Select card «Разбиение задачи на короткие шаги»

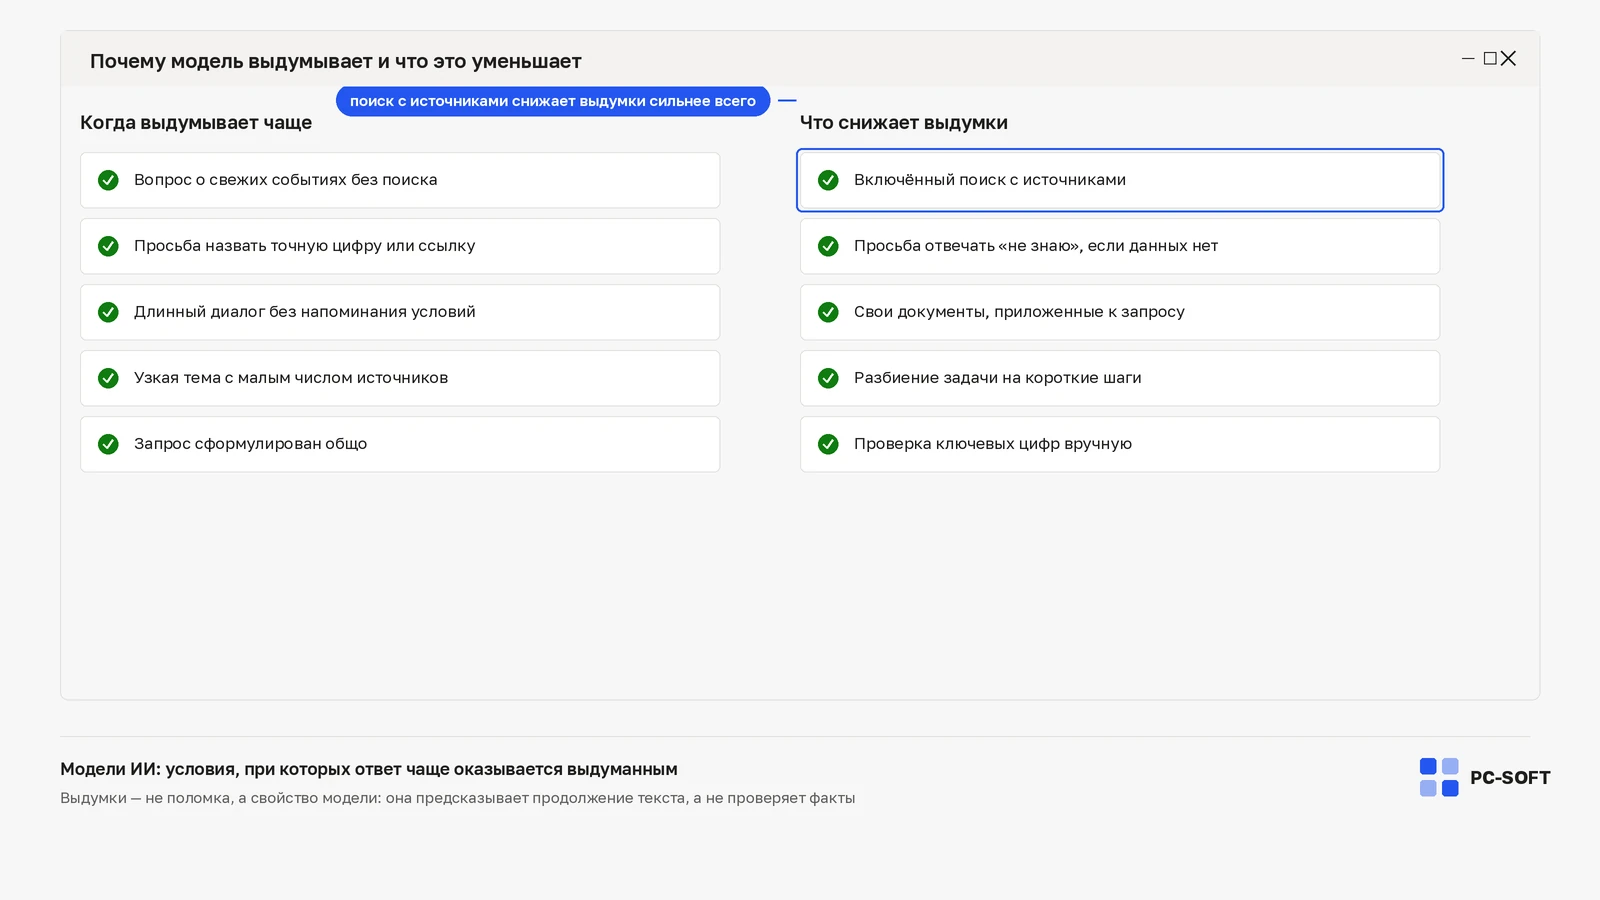tap(1120, 378)
